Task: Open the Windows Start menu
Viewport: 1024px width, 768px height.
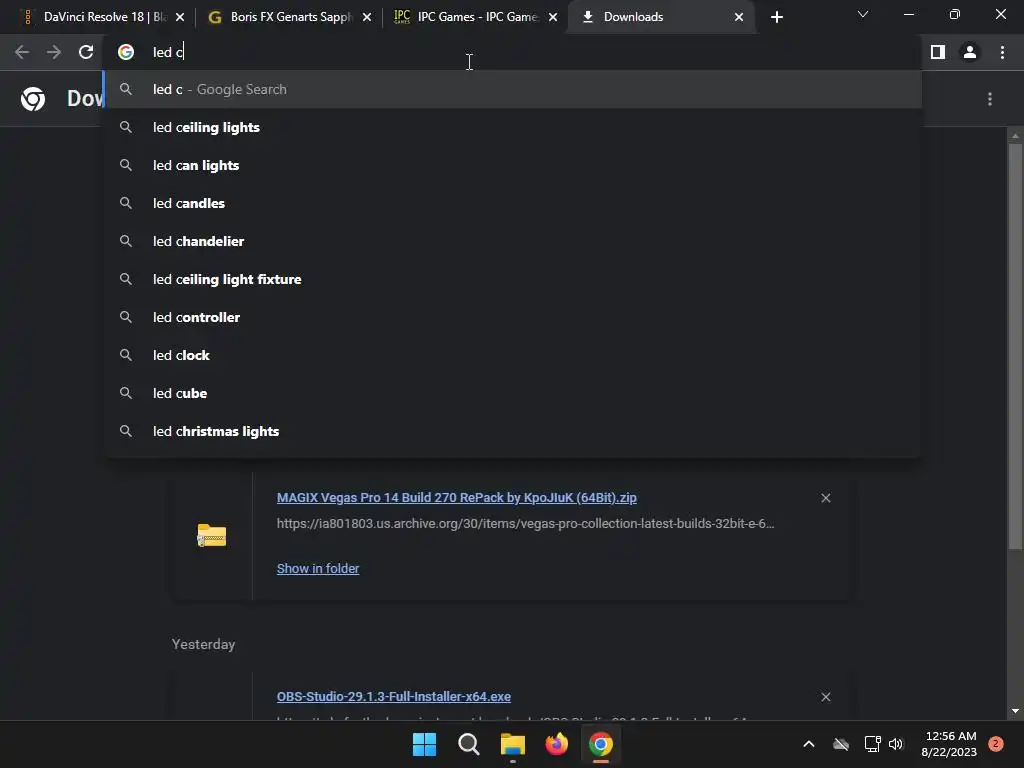Action: click(424, 744)
